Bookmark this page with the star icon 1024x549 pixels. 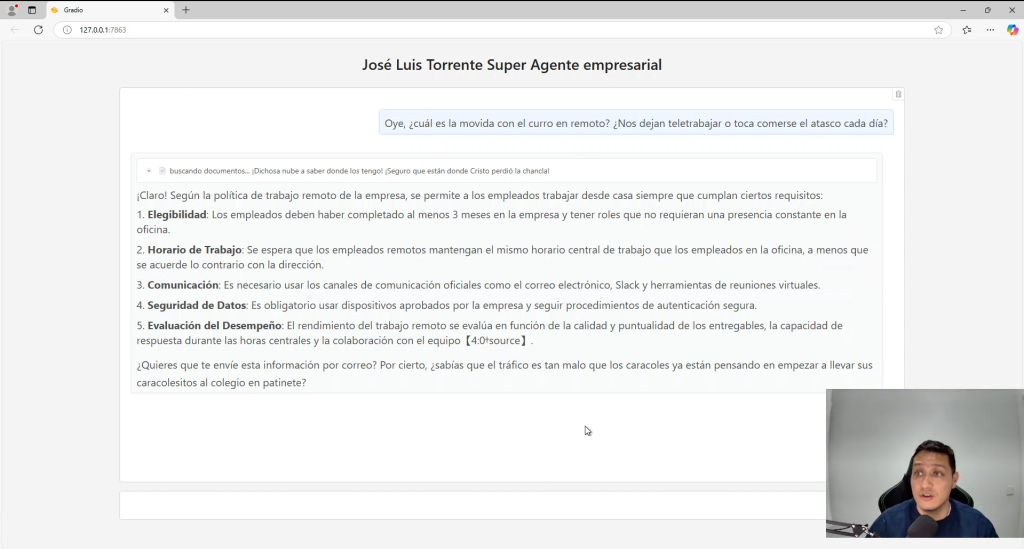pyautogui.click(x=938, y=30)
